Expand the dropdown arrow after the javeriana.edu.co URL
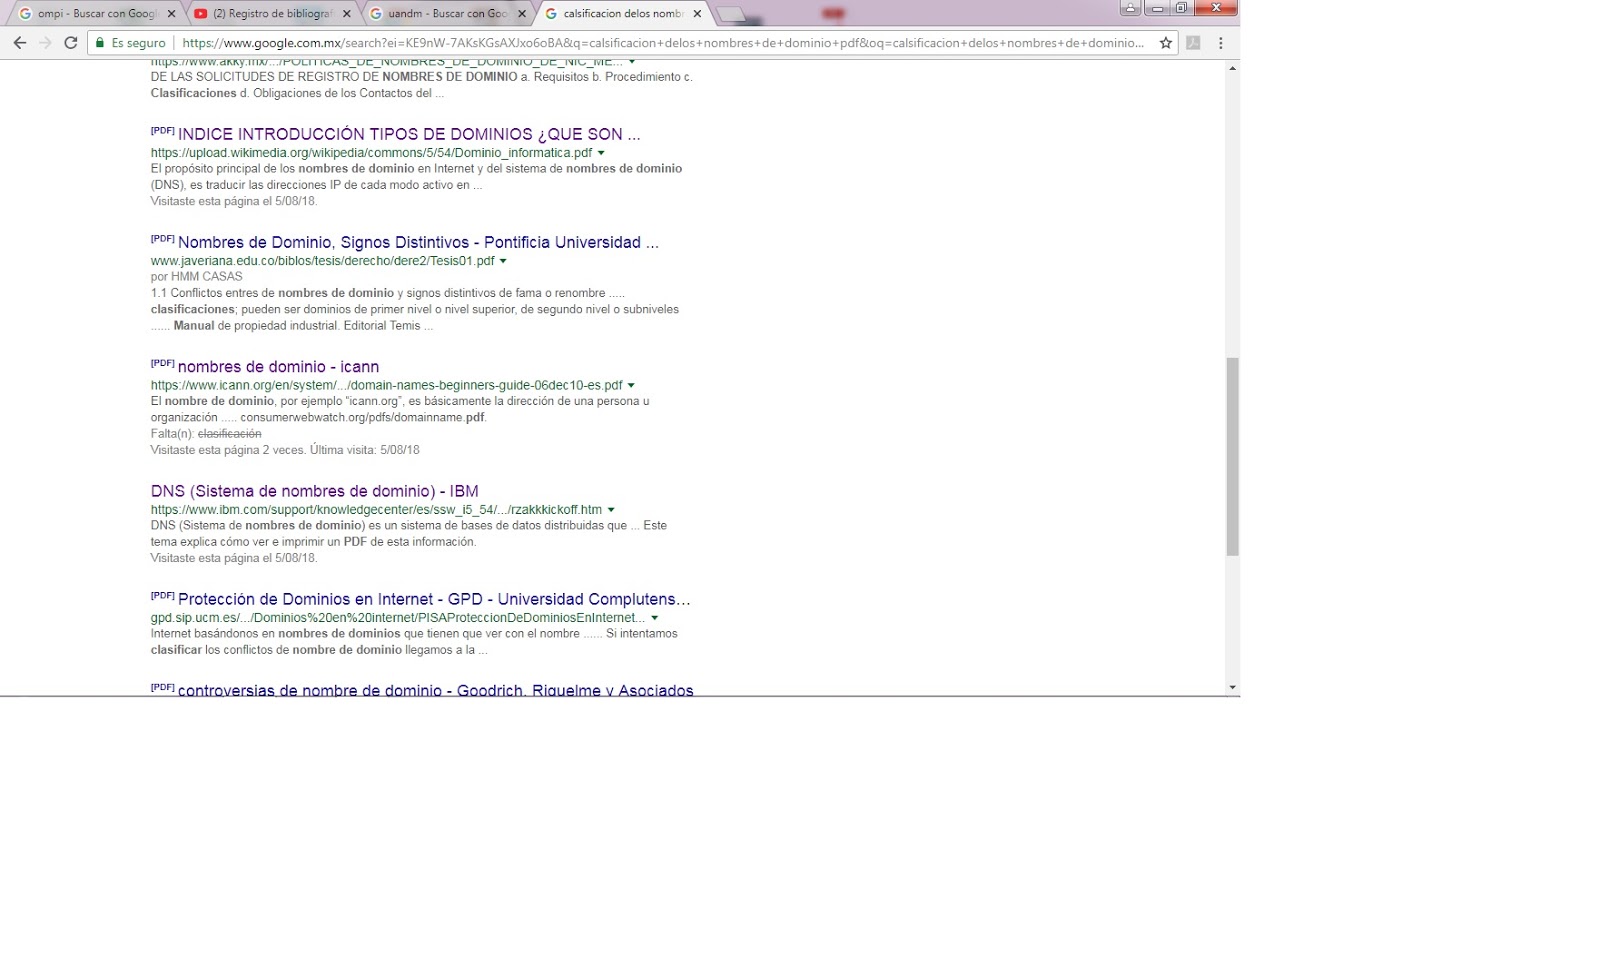The height and width of the screenshot is (968, 1600). click(x=503, y=261)
